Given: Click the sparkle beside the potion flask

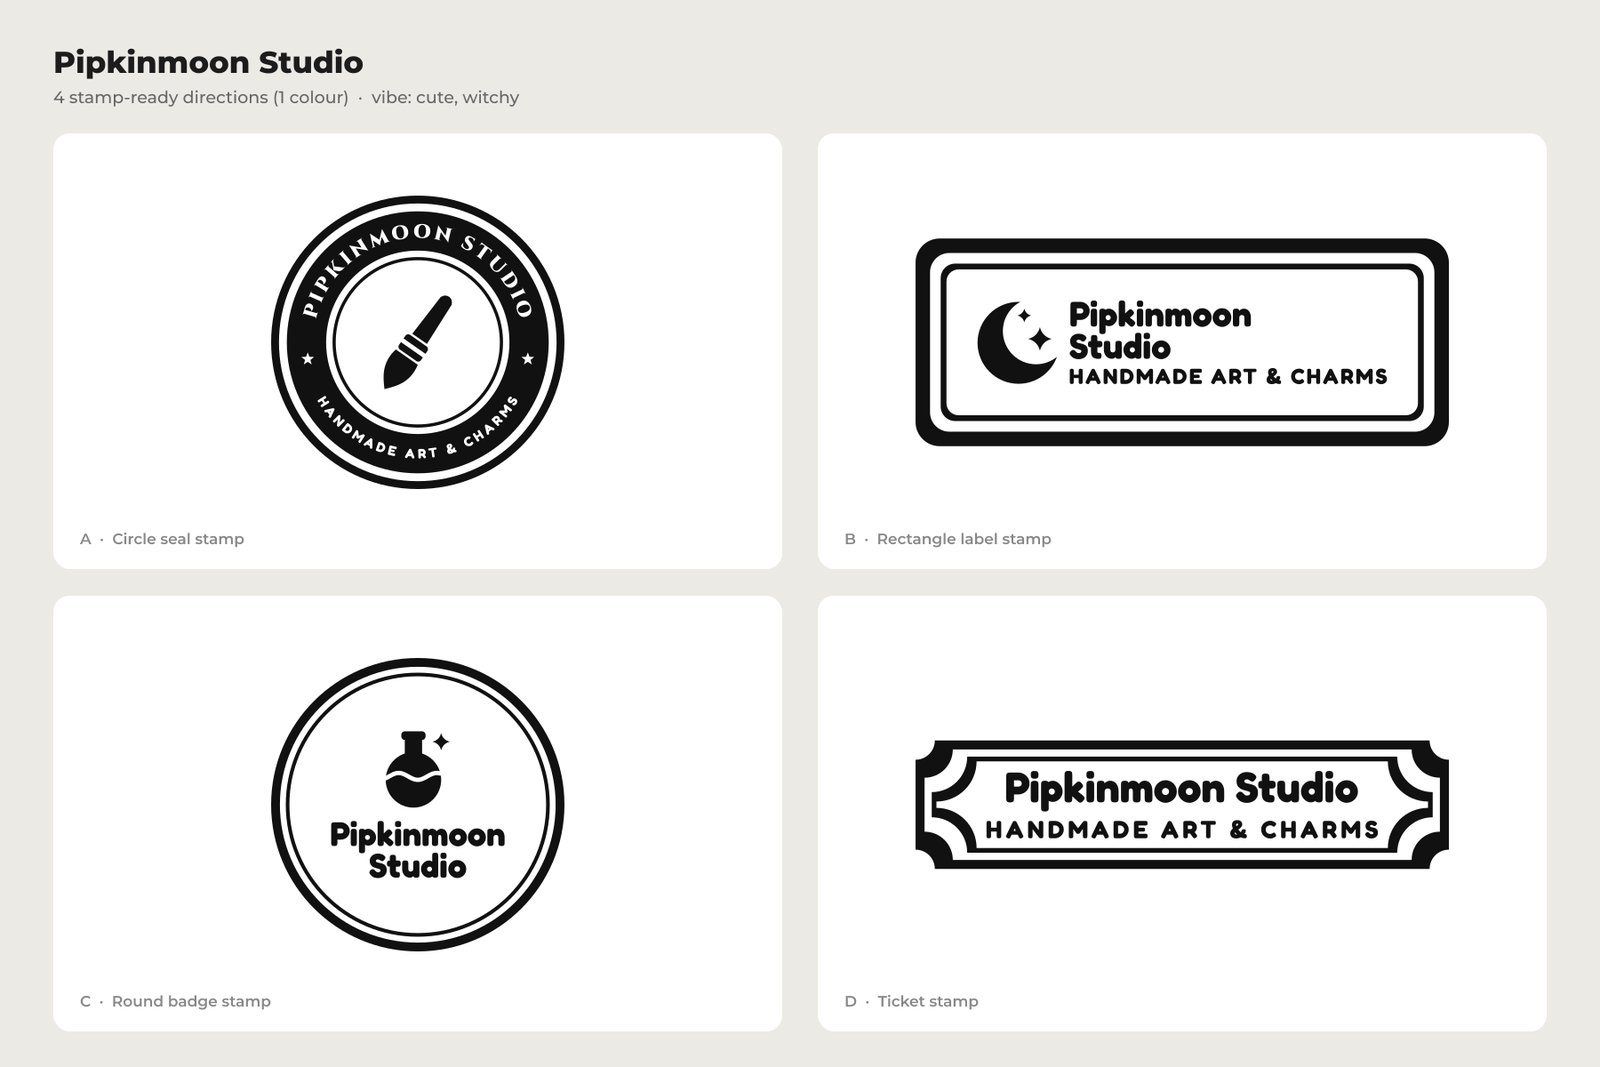Looking at the screenshot, I should click(x=441, y=741).
